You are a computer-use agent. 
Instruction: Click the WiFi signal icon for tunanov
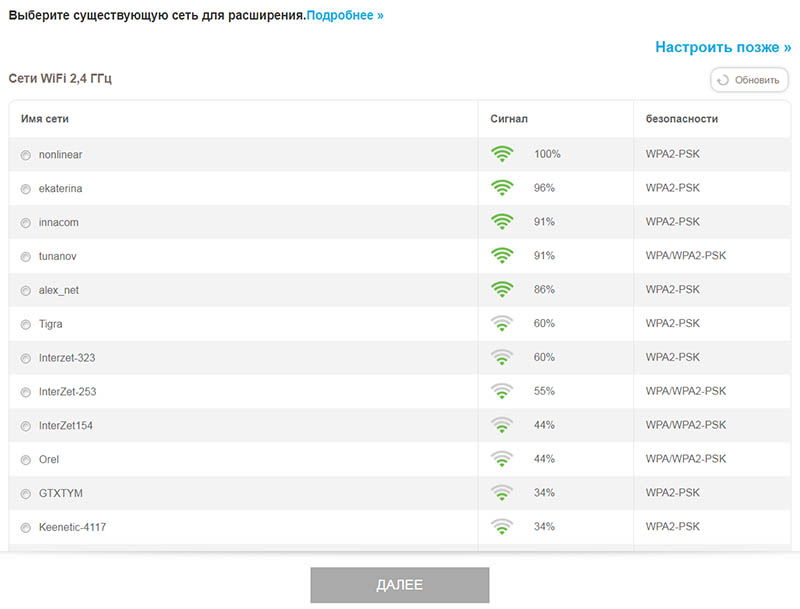click(x=502, y=256)
